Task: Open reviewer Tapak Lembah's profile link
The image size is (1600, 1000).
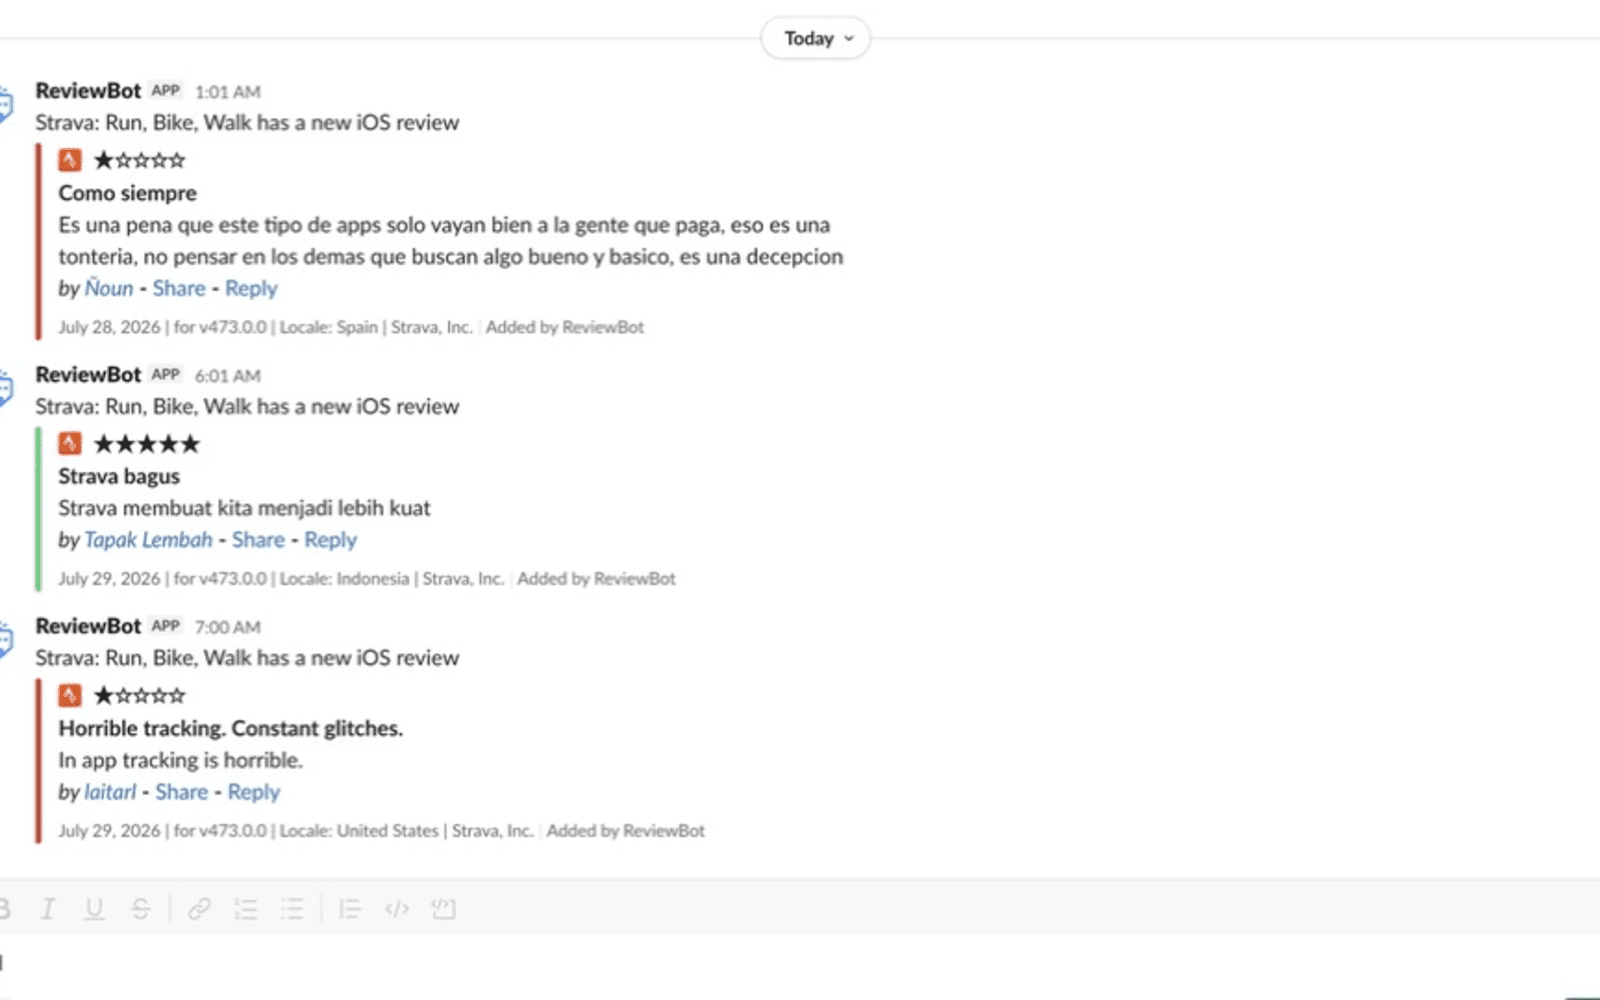Action: click(148, 540)
